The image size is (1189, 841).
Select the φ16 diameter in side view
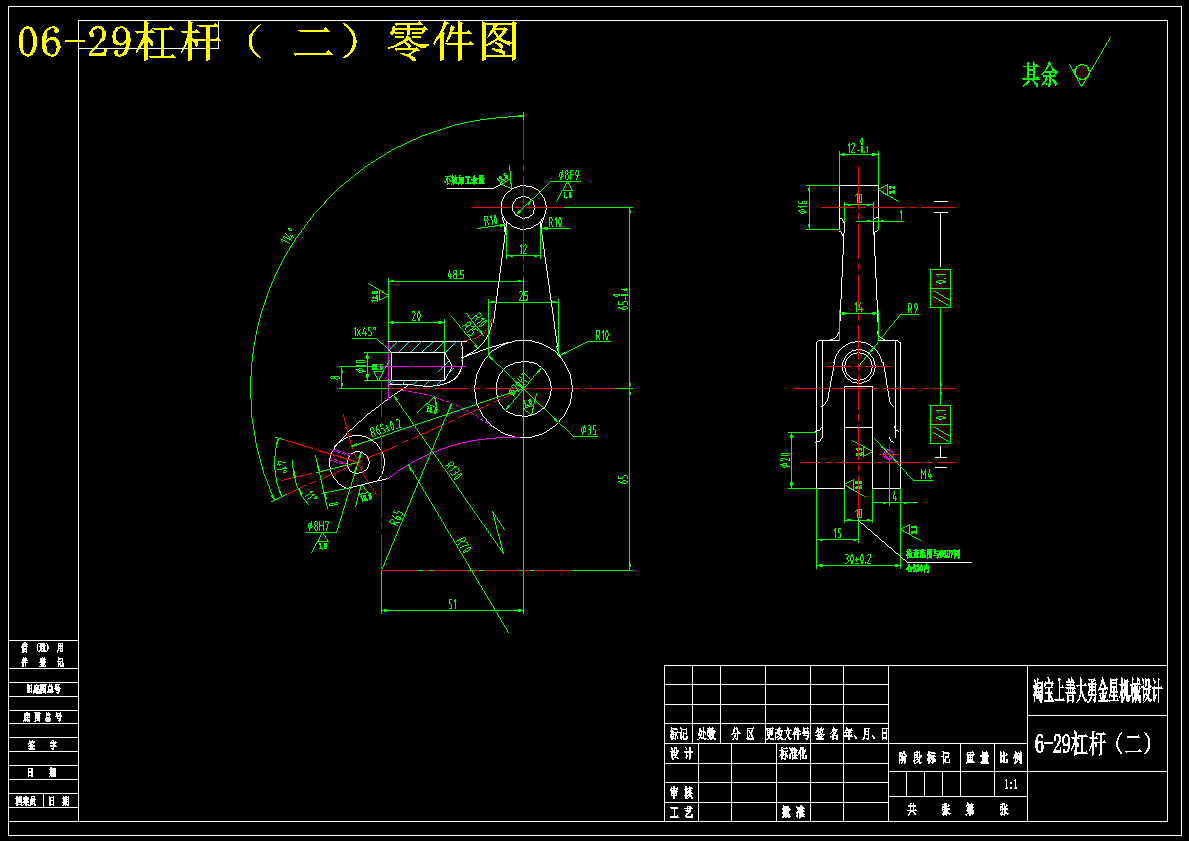point(803,207)
